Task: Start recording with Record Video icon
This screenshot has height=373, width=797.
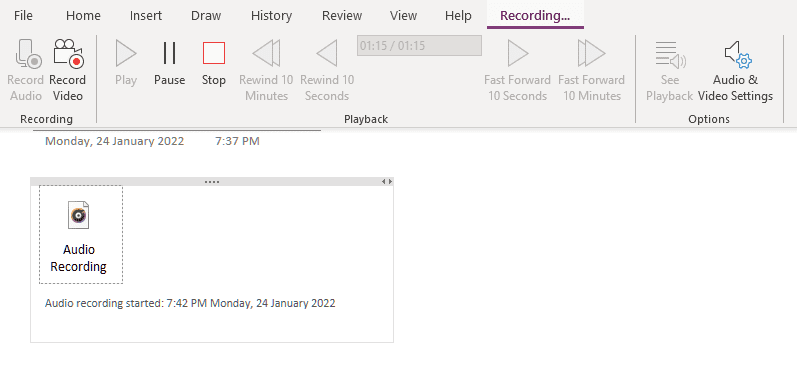Action: [68, 54]
